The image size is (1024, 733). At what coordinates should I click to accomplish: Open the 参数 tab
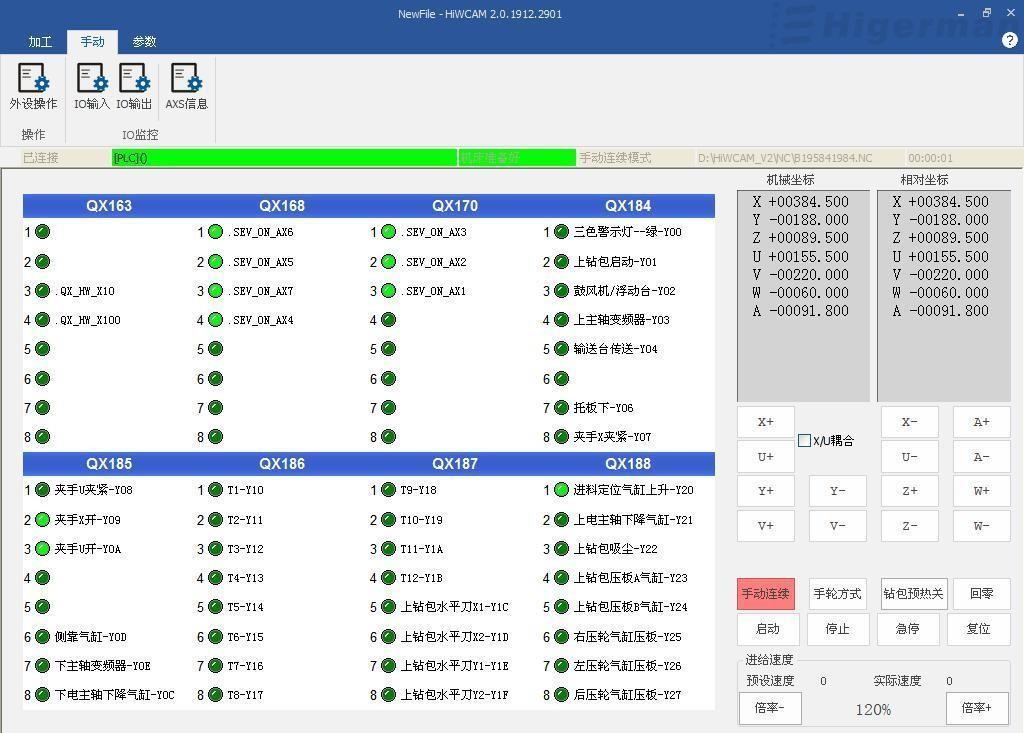pyautogui.click(x=144, y=42)
